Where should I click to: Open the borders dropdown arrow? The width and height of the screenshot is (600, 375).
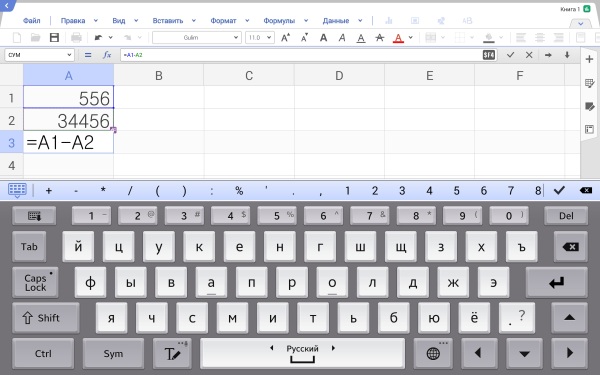(x=472, y=38)
